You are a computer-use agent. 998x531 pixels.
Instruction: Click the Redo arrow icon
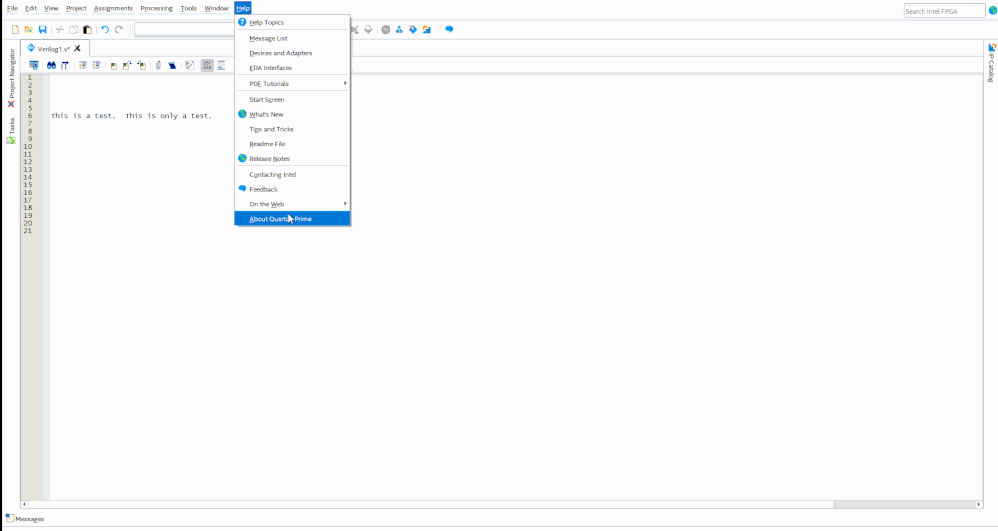pos(119,29)
